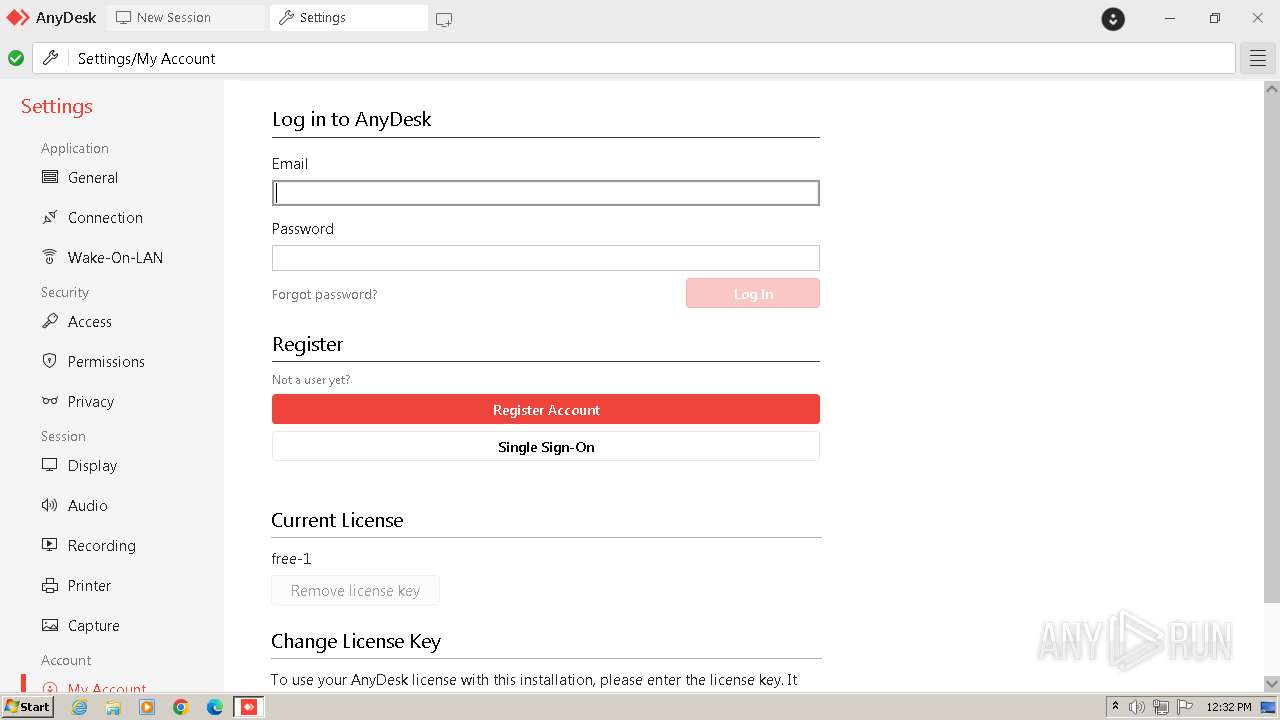This screenshot has height=720, width=1280.
Task: Click the volume icon in system tray
Action: tap(1137, 707)
